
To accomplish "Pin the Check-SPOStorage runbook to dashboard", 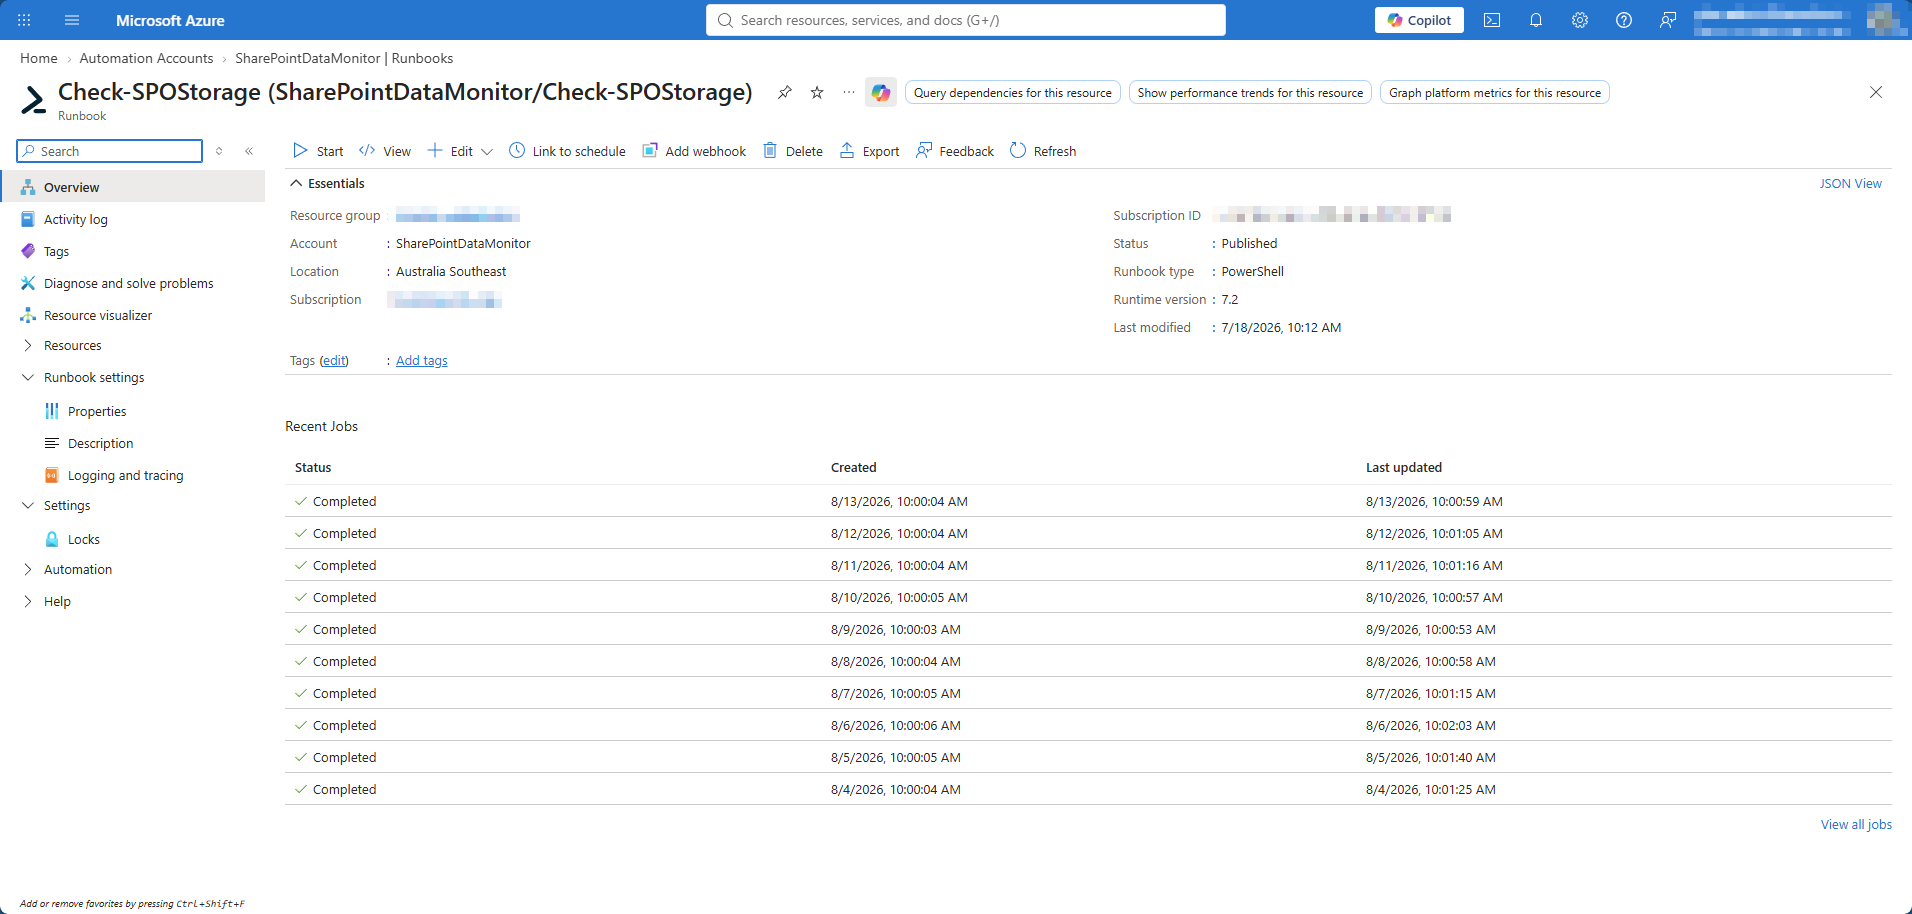I will [x=785, y=93].
